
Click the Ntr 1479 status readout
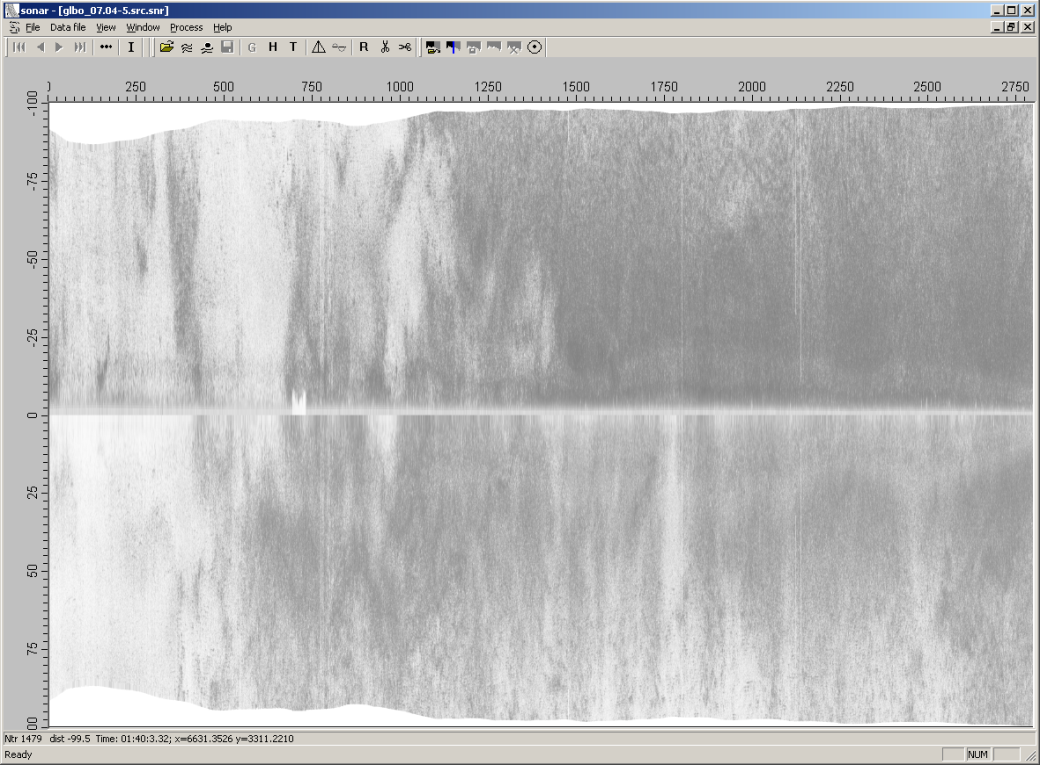[x=23, y=738]
